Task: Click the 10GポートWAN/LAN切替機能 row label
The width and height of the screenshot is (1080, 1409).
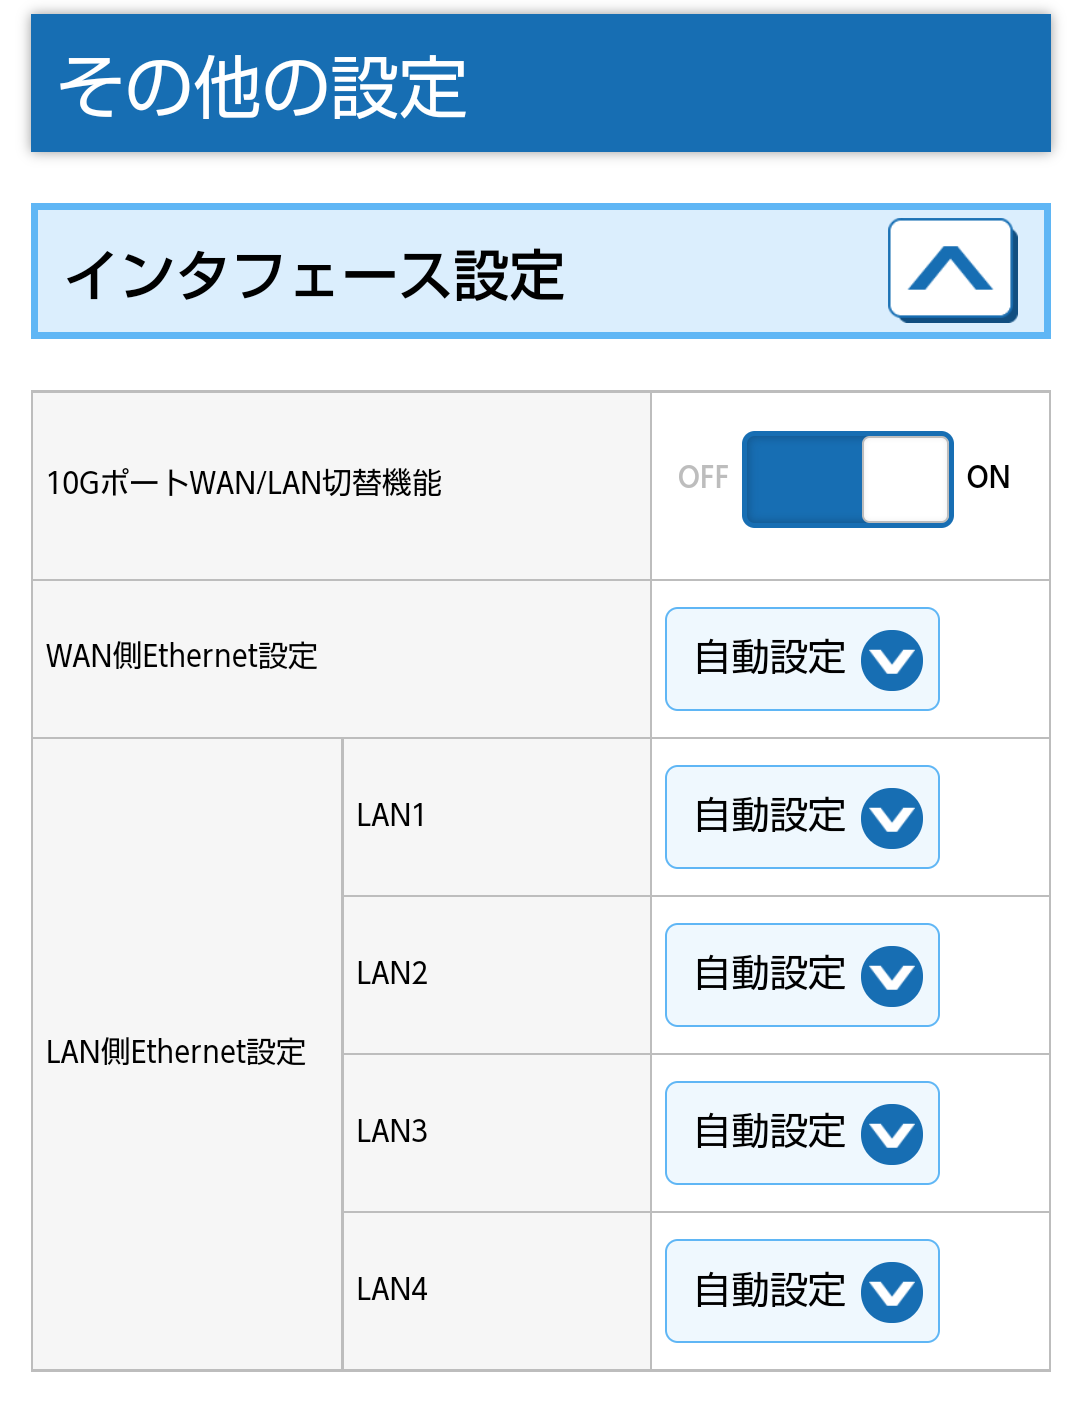Action: coord(244,484)
